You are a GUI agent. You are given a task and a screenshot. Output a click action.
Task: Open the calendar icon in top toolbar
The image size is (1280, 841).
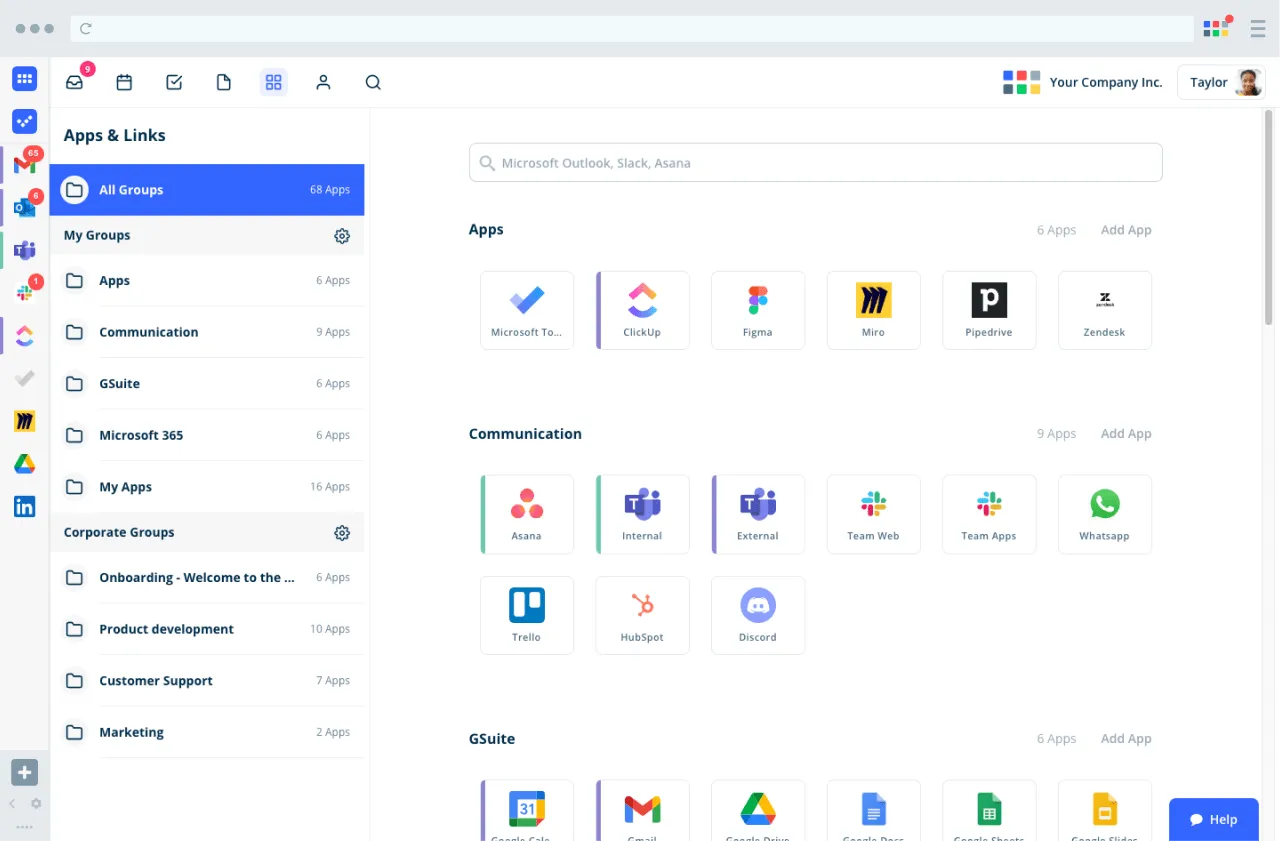click(124, 82)
